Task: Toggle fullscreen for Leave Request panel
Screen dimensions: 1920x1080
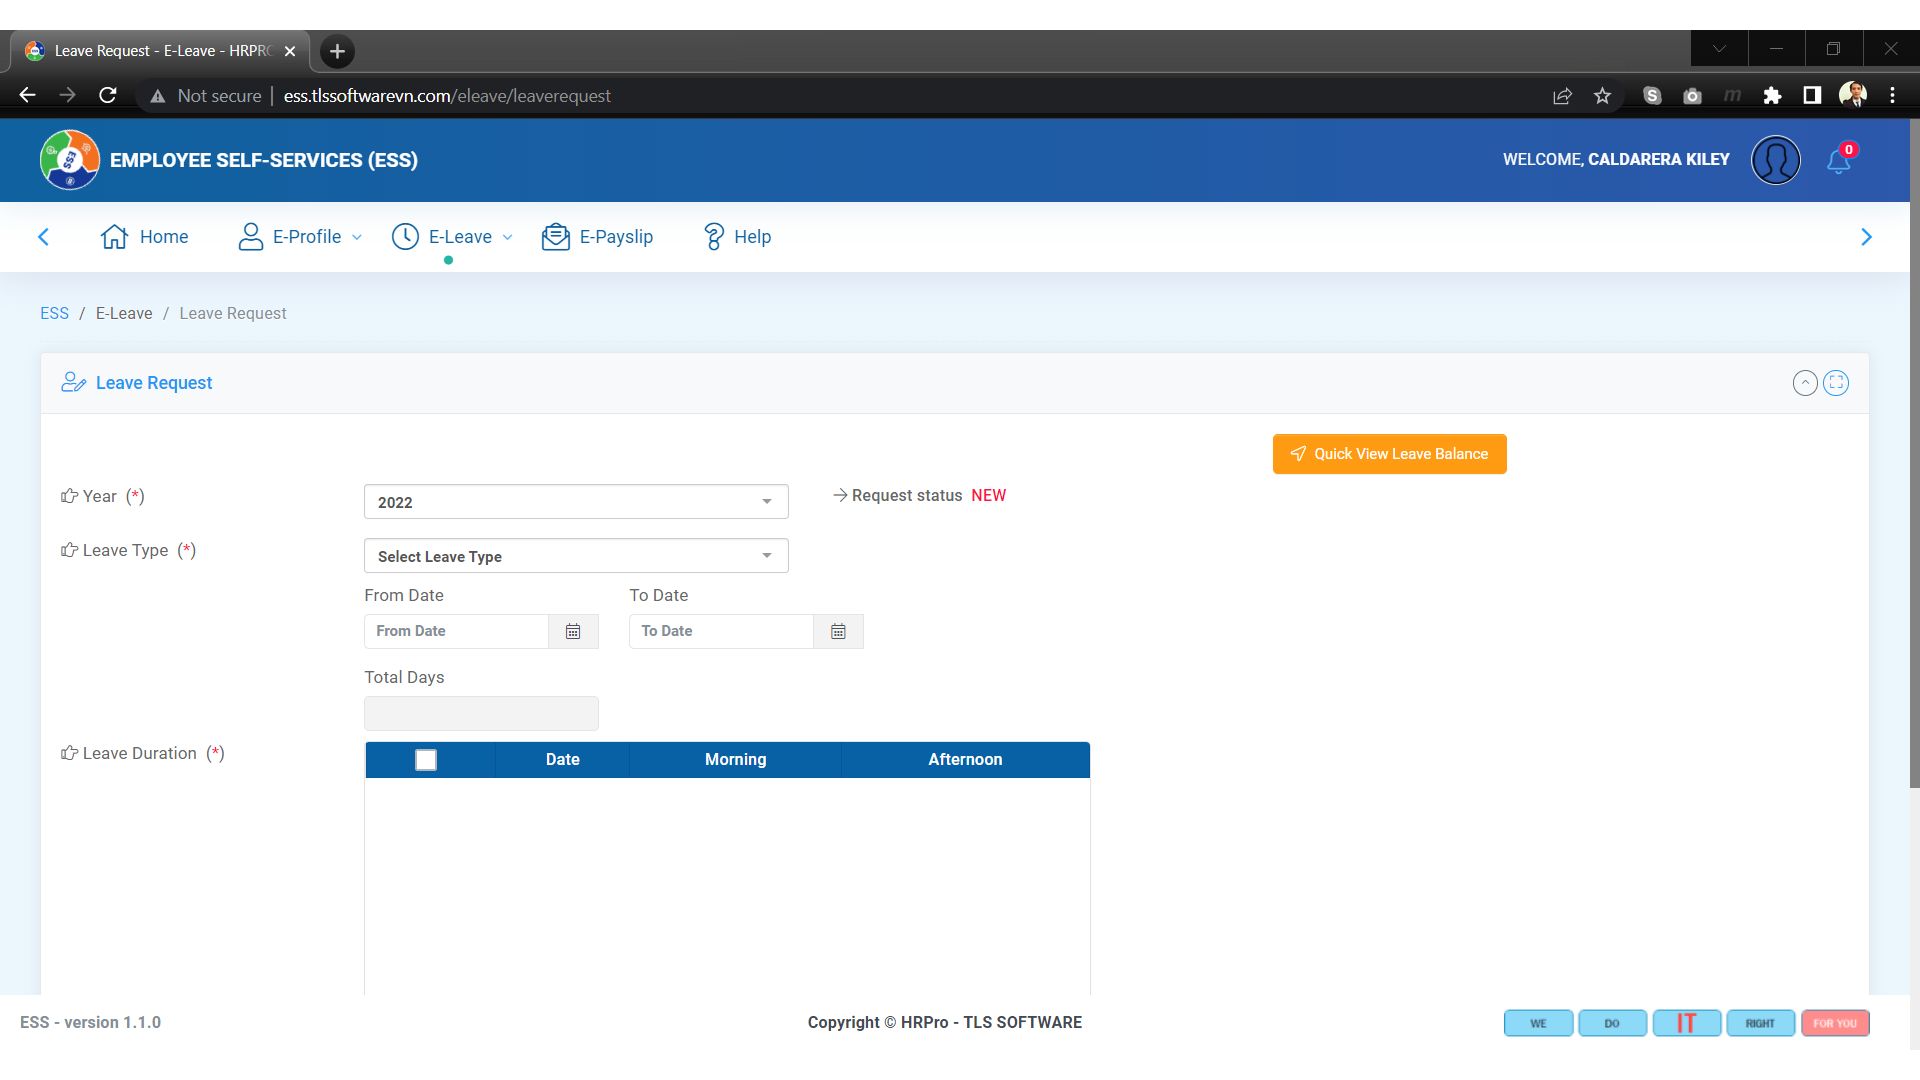Action: [1836, 383]
